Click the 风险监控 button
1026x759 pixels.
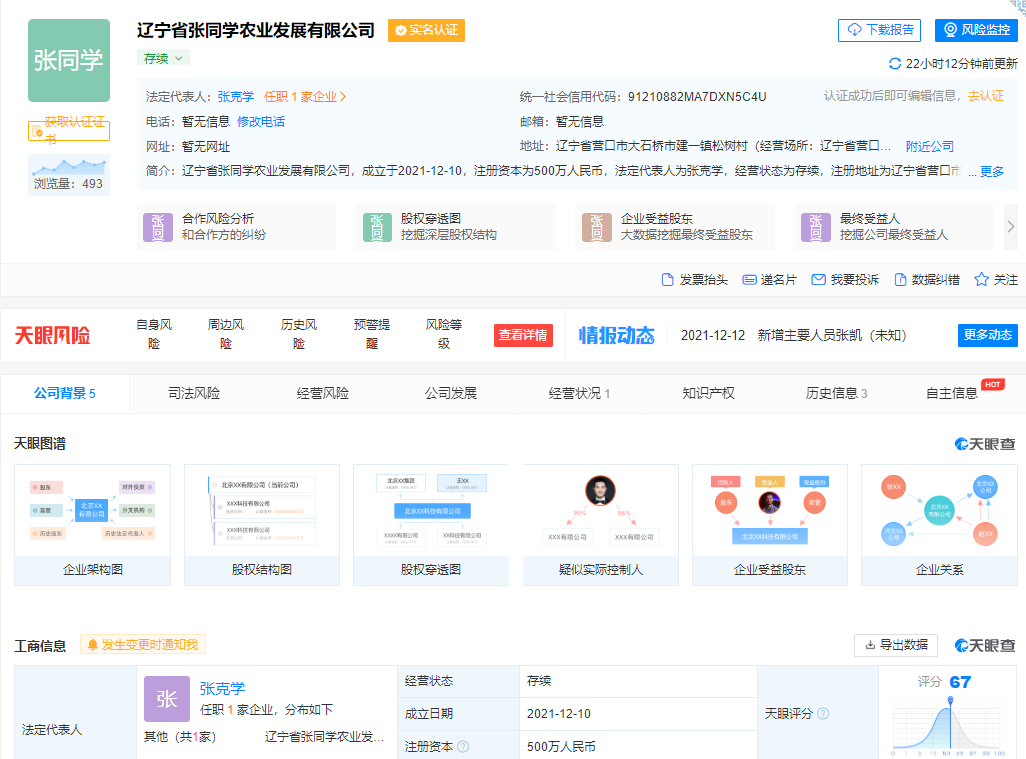coord(976,30)
